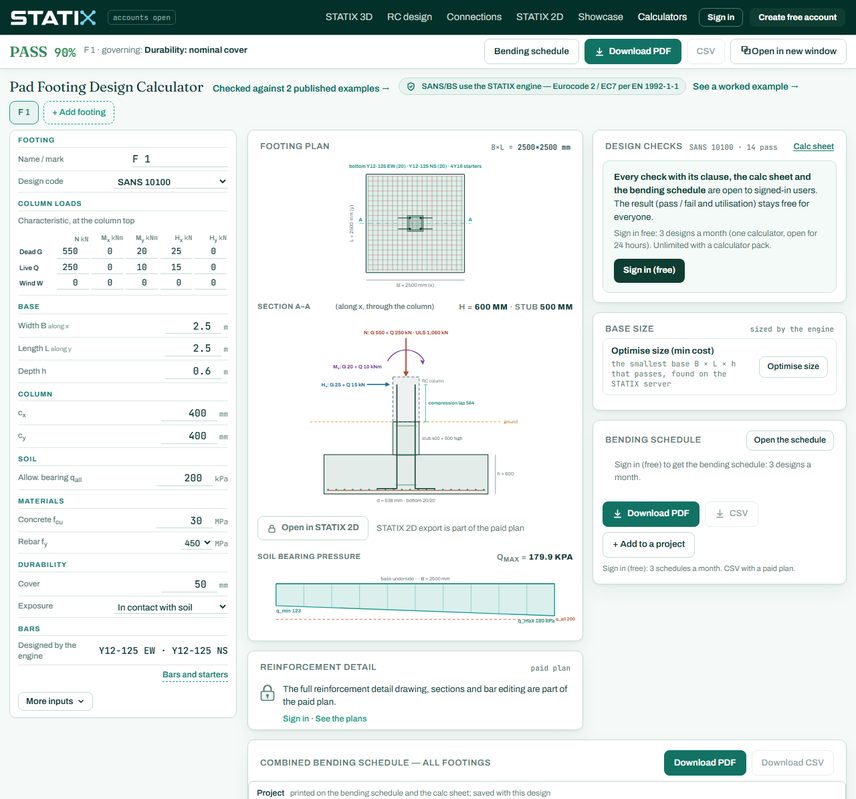Click the '179.9 KPA' value
The image size is (856, 799).
[550, 557]
